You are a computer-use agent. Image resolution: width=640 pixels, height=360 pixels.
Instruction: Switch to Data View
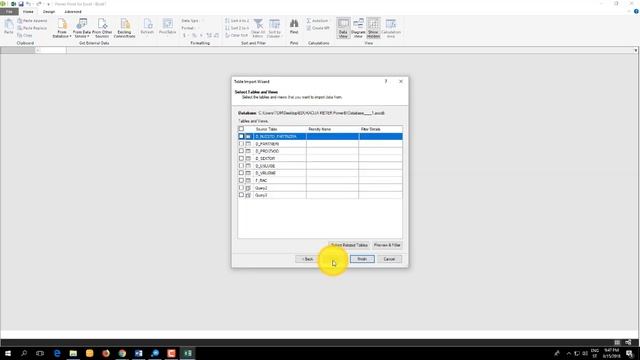tap(343, 28)
